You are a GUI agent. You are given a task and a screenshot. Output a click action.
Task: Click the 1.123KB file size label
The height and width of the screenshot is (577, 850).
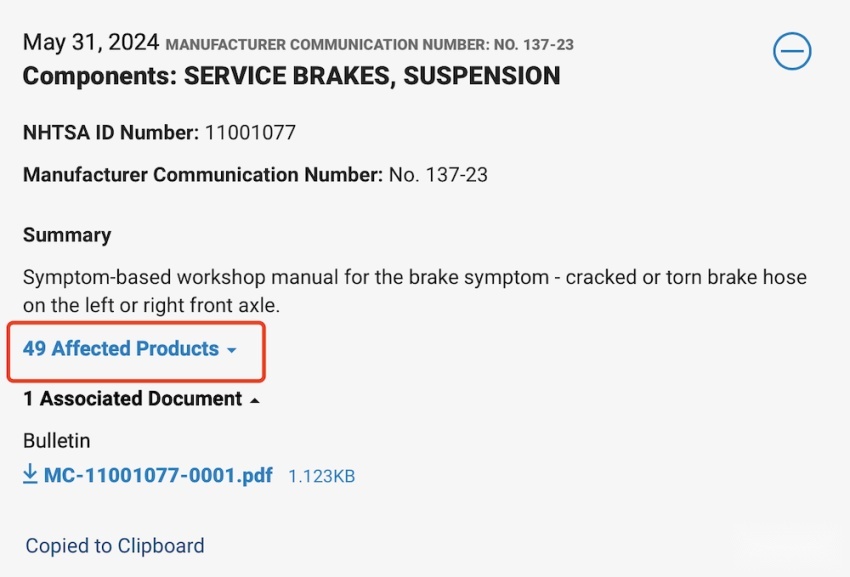tap(321, 477)
